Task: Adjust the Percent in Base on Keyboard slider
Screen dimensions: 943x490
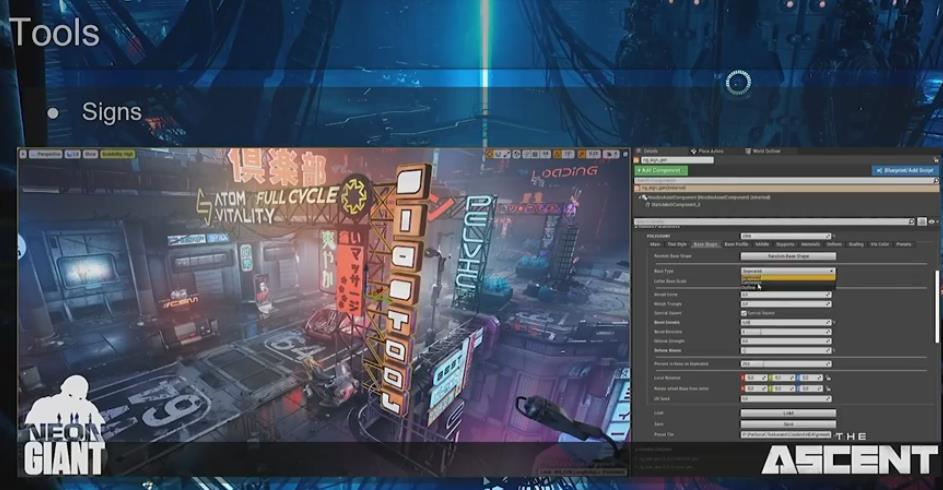Action: 785,364
